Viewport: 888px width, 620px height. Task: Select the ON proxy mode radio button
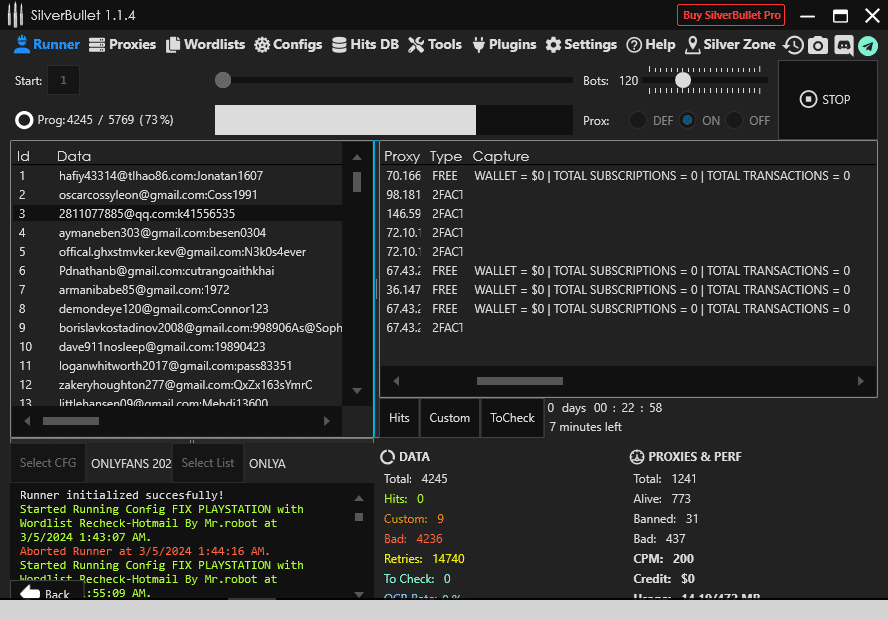[x=687, y=120]
